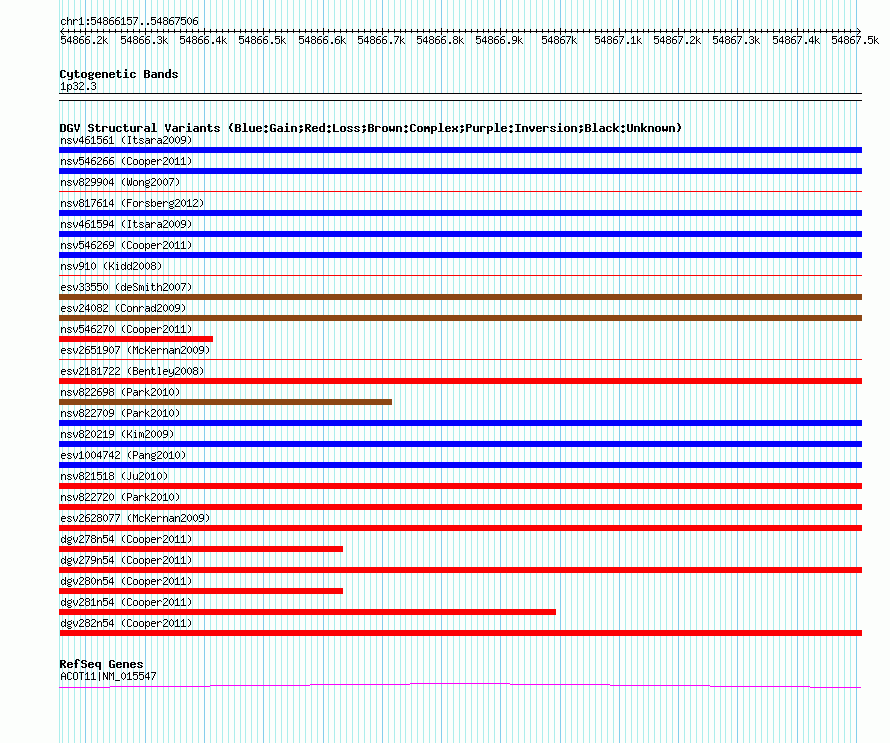The image size is (890, 743).
Task: Select the red bar under dgv281n54
Action: pyautogui.click(x=307, y=612)
